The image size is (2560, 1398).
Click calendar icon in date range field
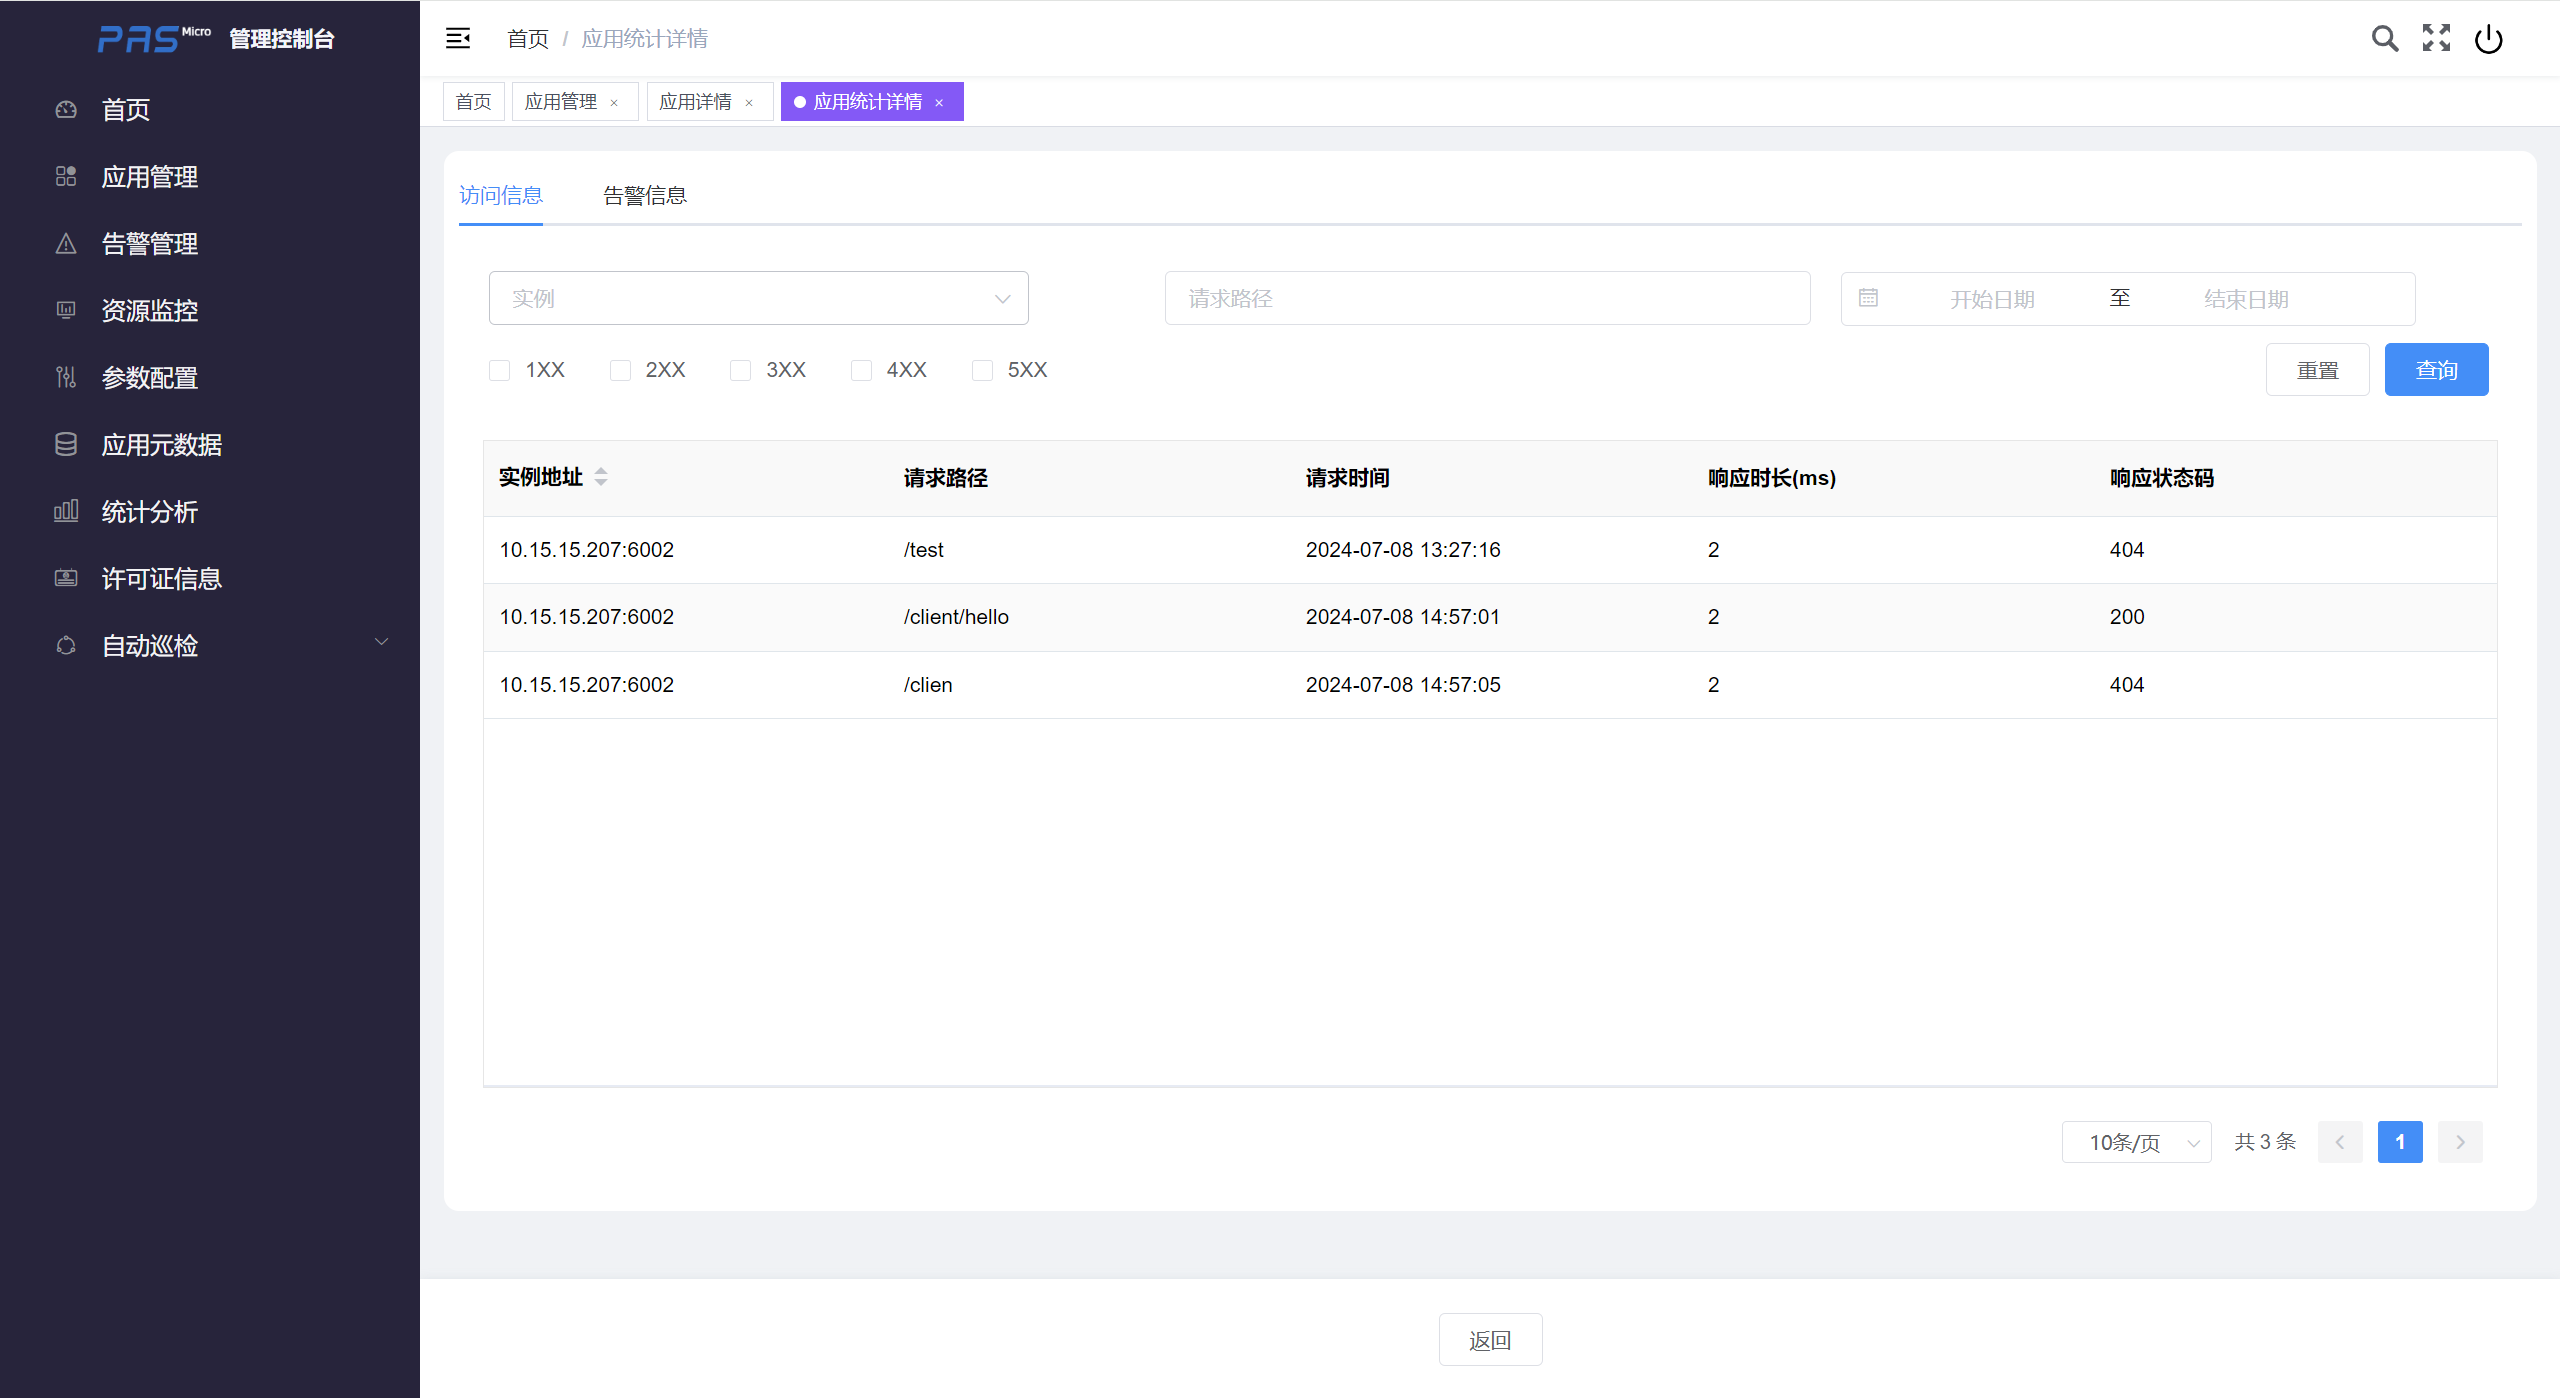[x=1868, y=298]
